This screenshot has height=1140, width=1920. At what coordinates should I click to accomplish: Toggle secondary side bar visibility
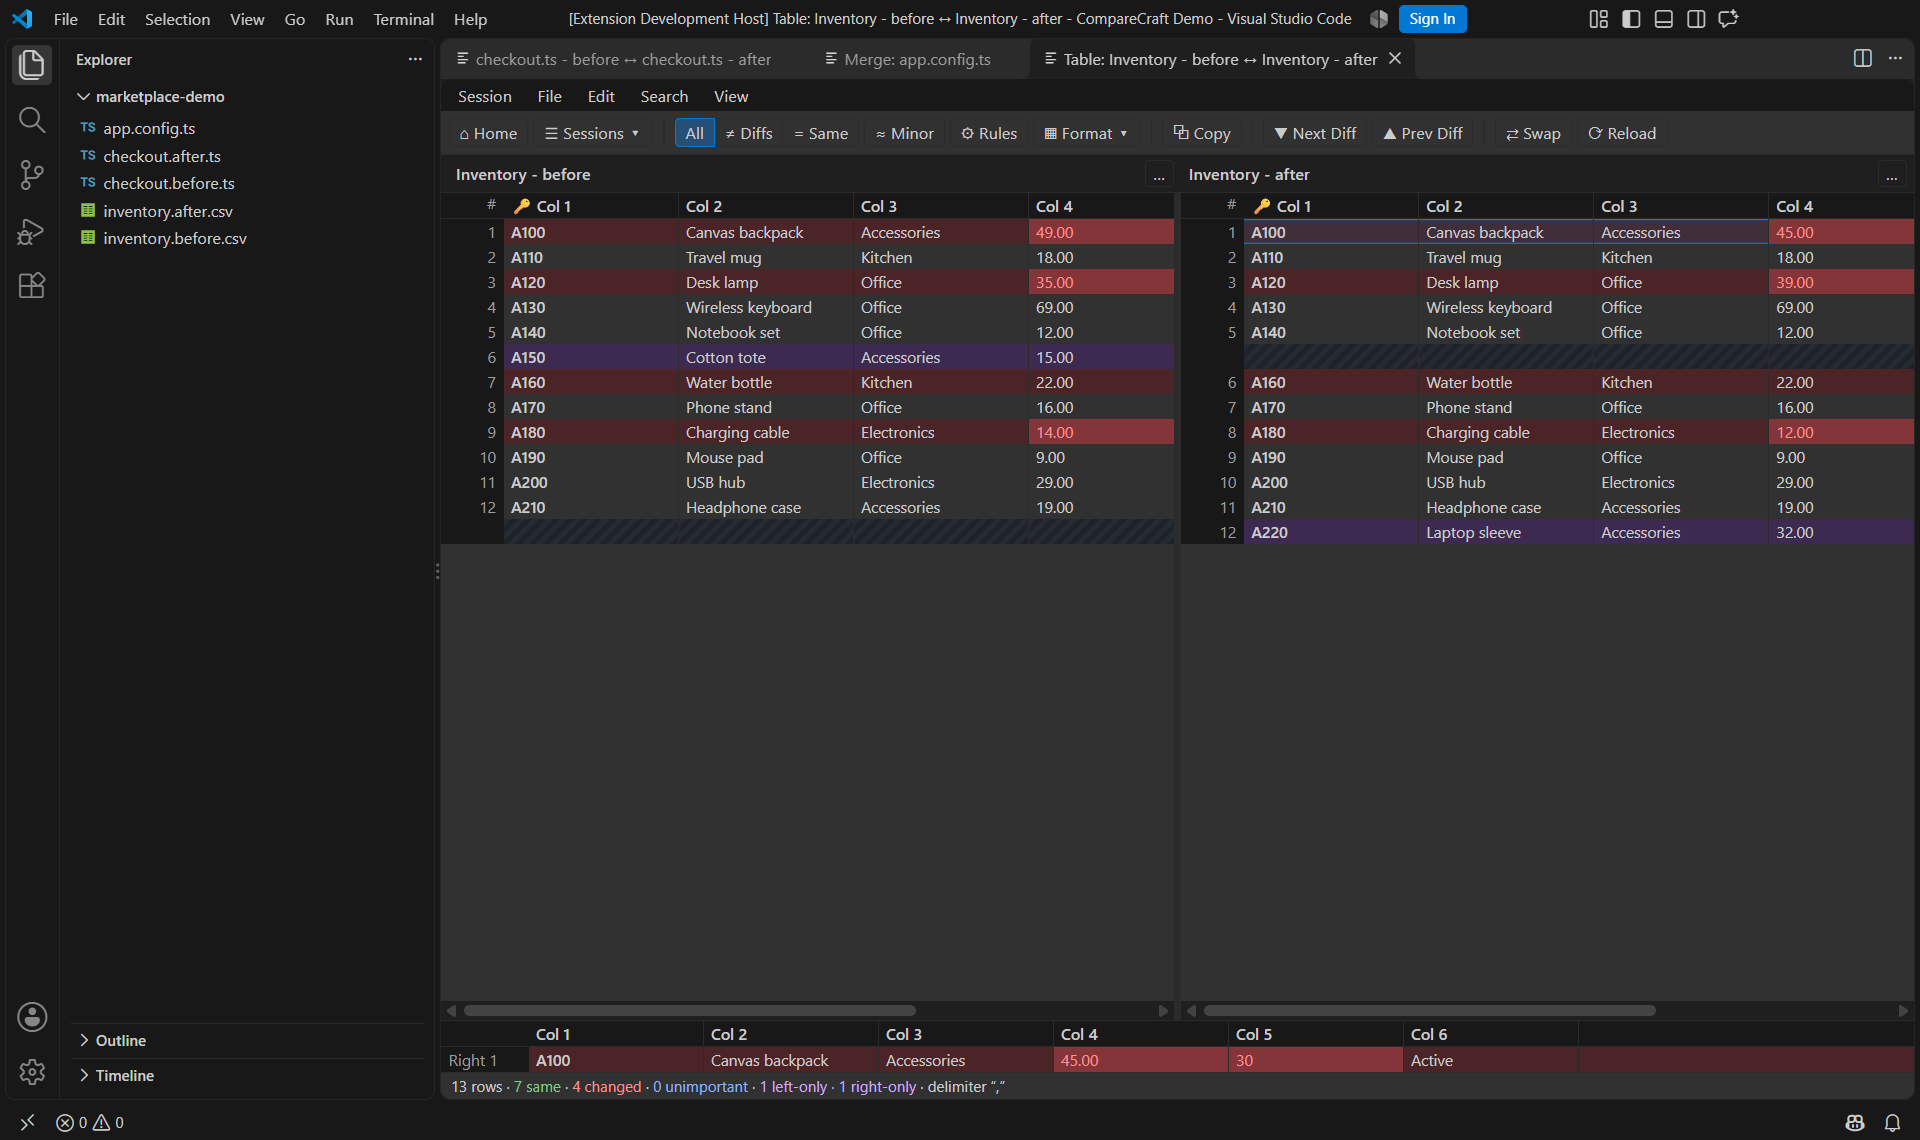click(1696, 19)
